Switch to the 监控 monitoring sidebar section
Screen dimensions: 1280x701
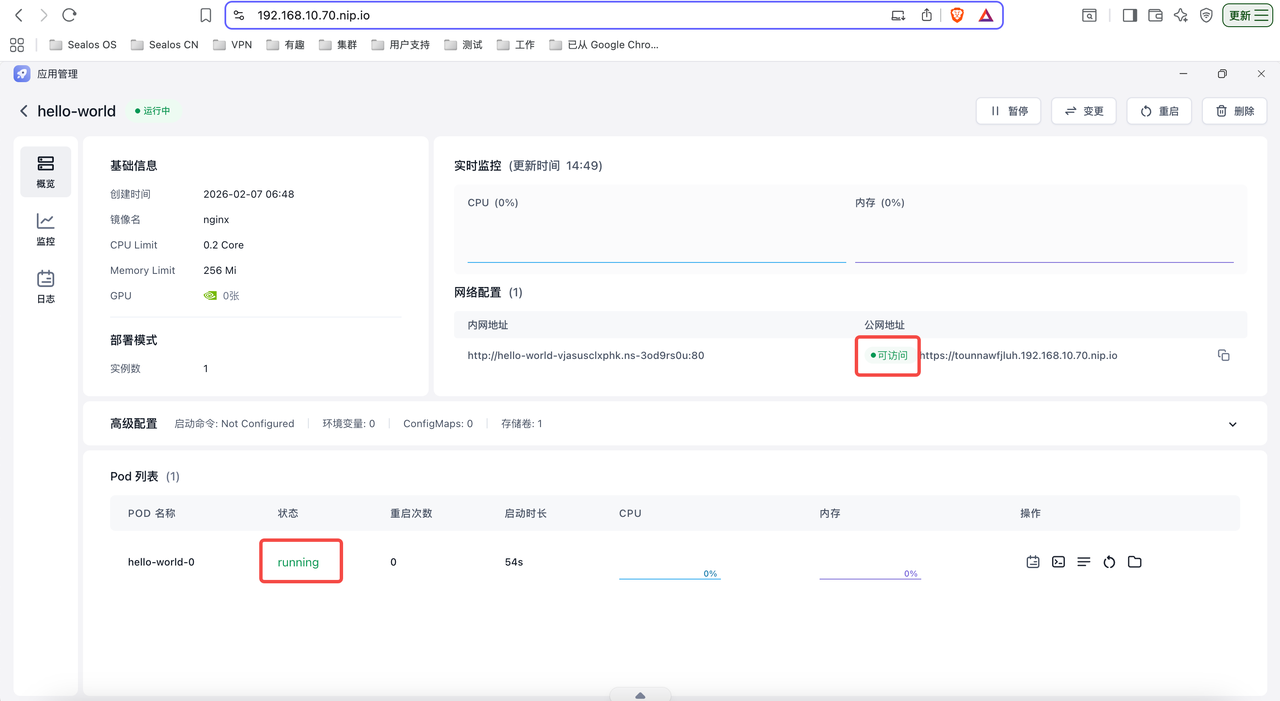tap(45, 229)
